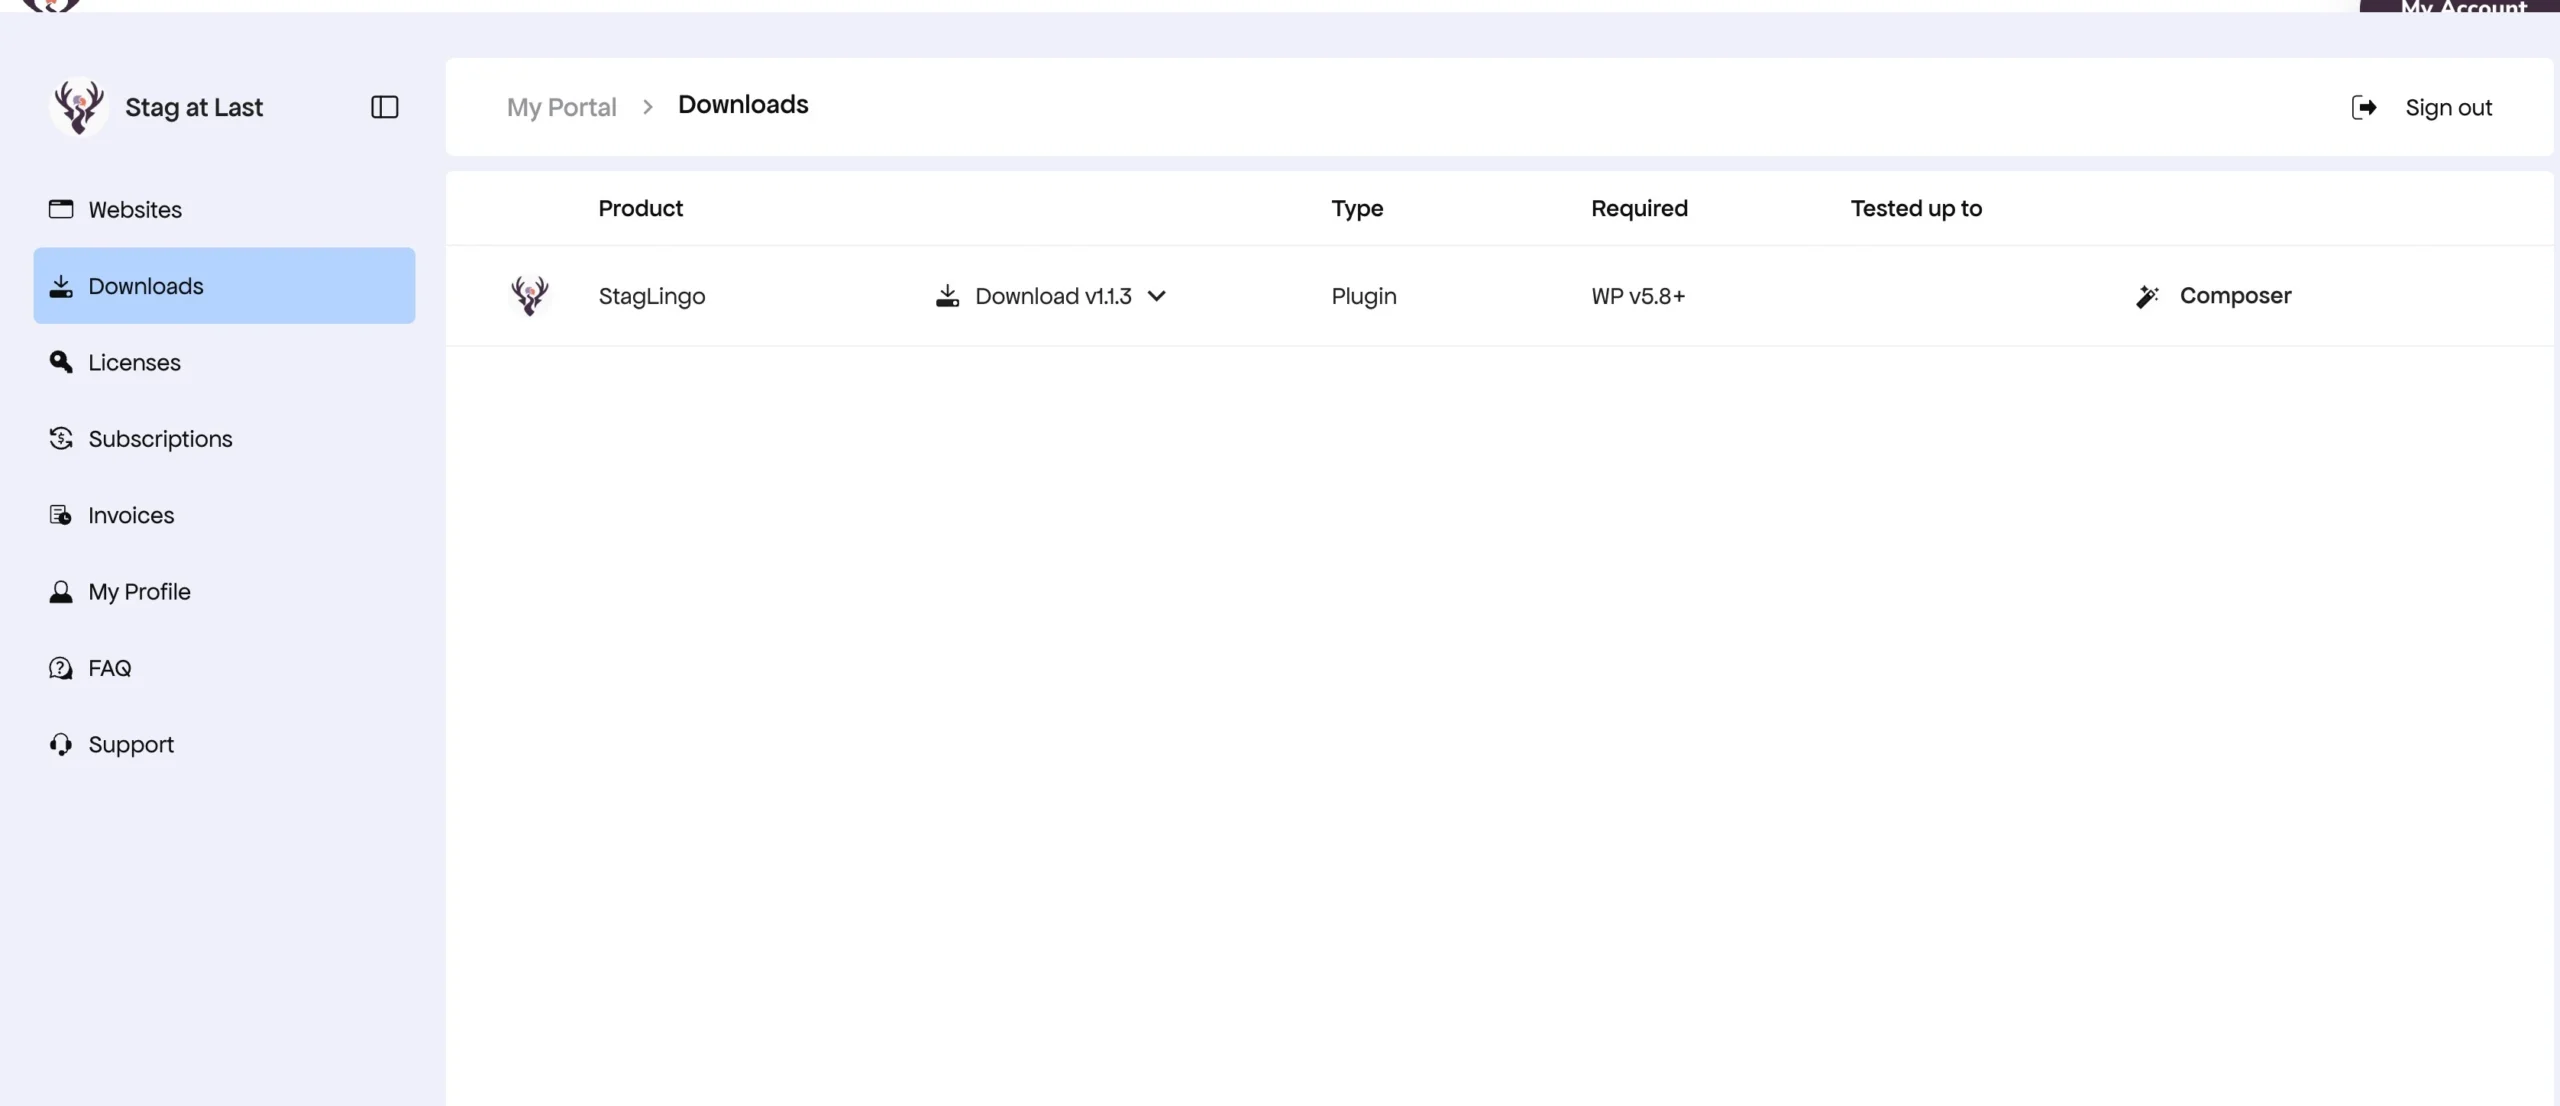Open the My Account button at top
The width and height of the screenshot is (2560, 1106).
click(2459, 6)
